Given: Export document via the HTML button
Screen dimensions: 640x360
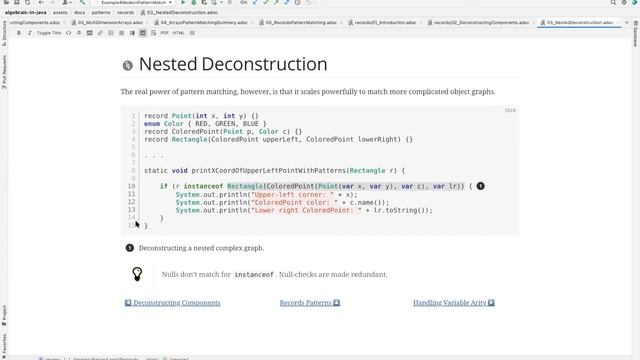Looking at the screenshot, I should tap(178, 33).
